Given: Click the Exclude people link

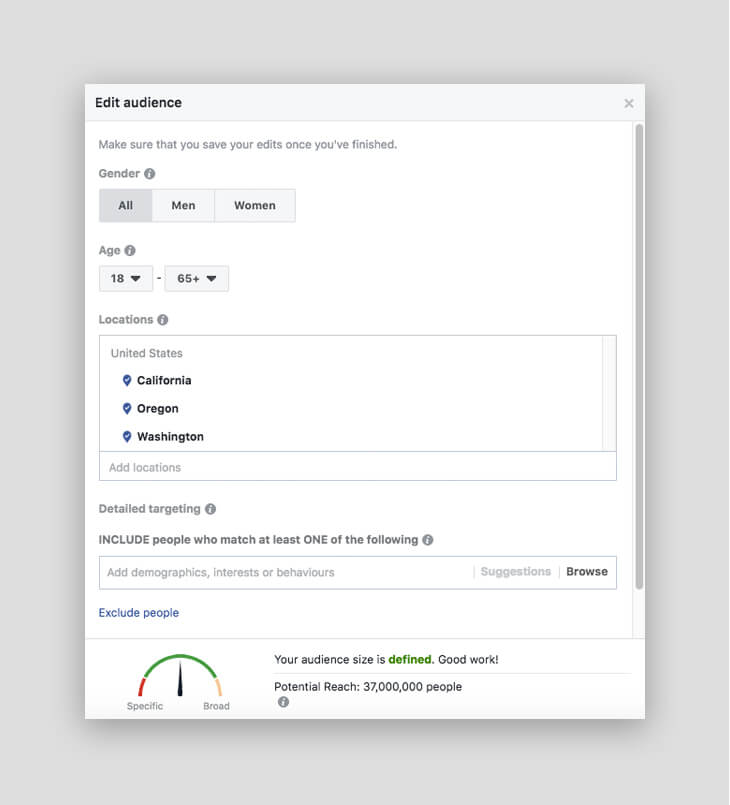Looking at the screenshot, I should pos(139,613).
